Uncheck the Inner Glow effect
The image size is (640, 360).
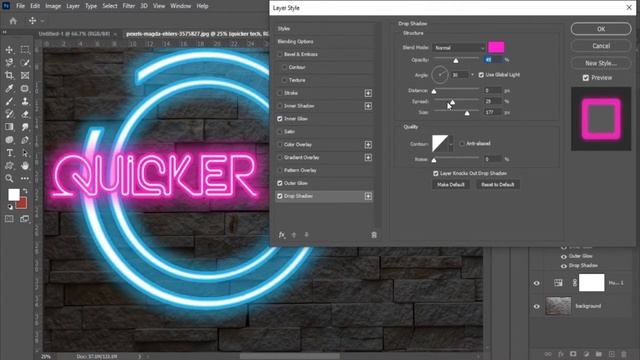(280, 119)
